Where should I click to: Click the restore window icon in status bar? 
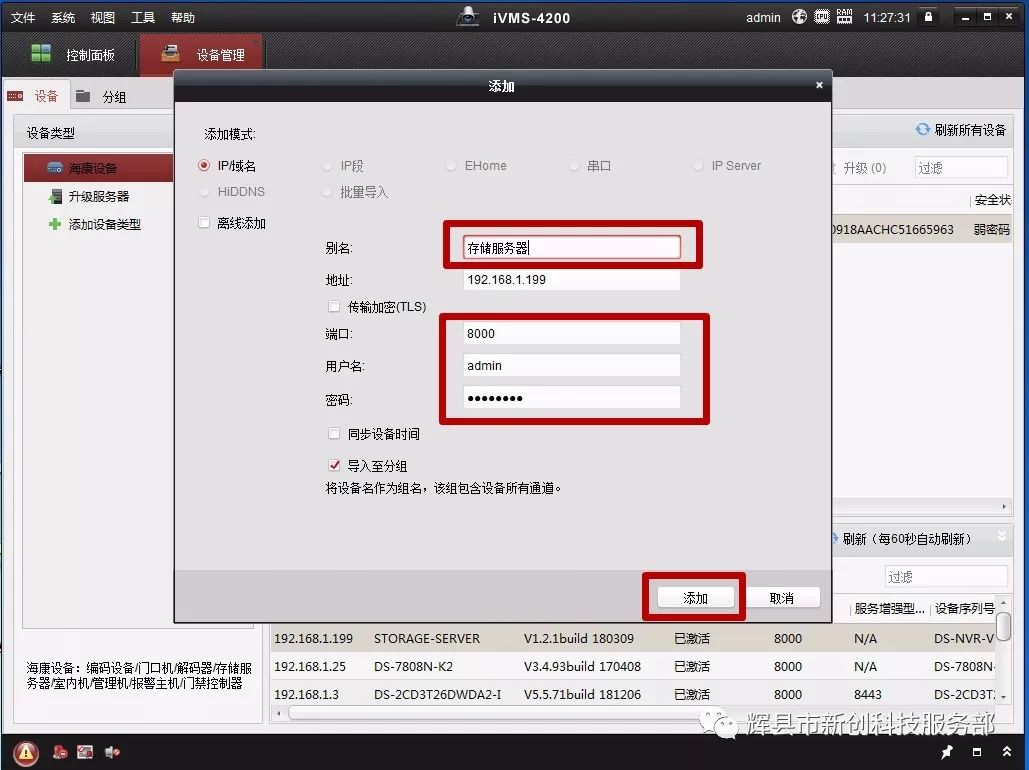(x=977, y=752)
